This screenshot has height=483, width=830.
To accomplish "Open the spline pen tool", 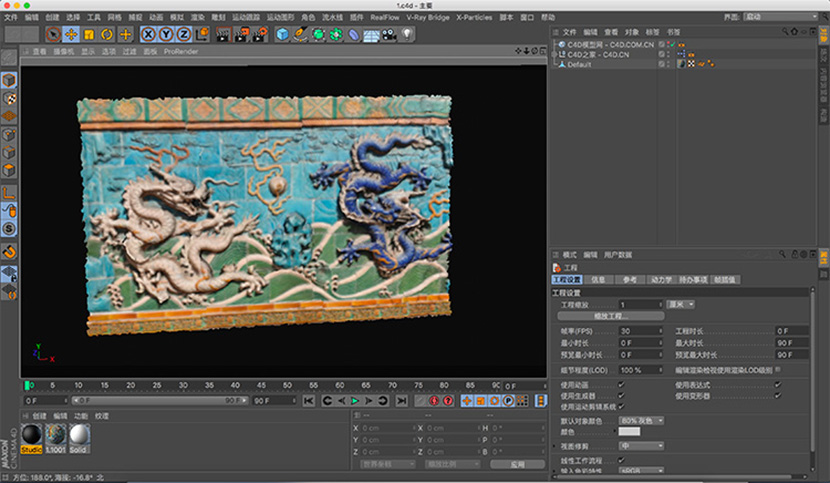I will 300,34.
